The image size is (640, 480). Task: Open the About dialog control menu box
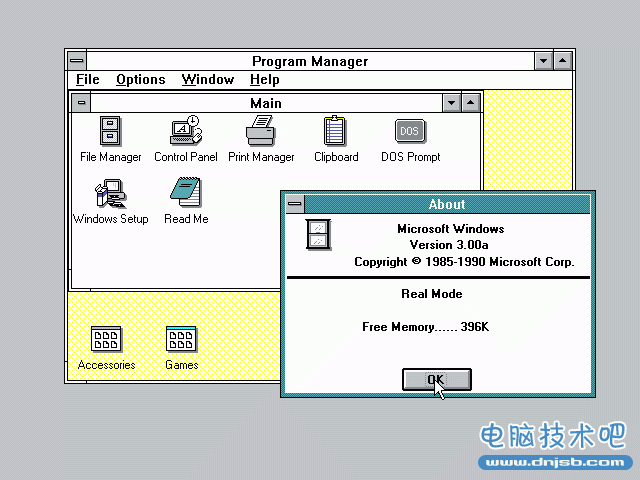coord(294,204)
